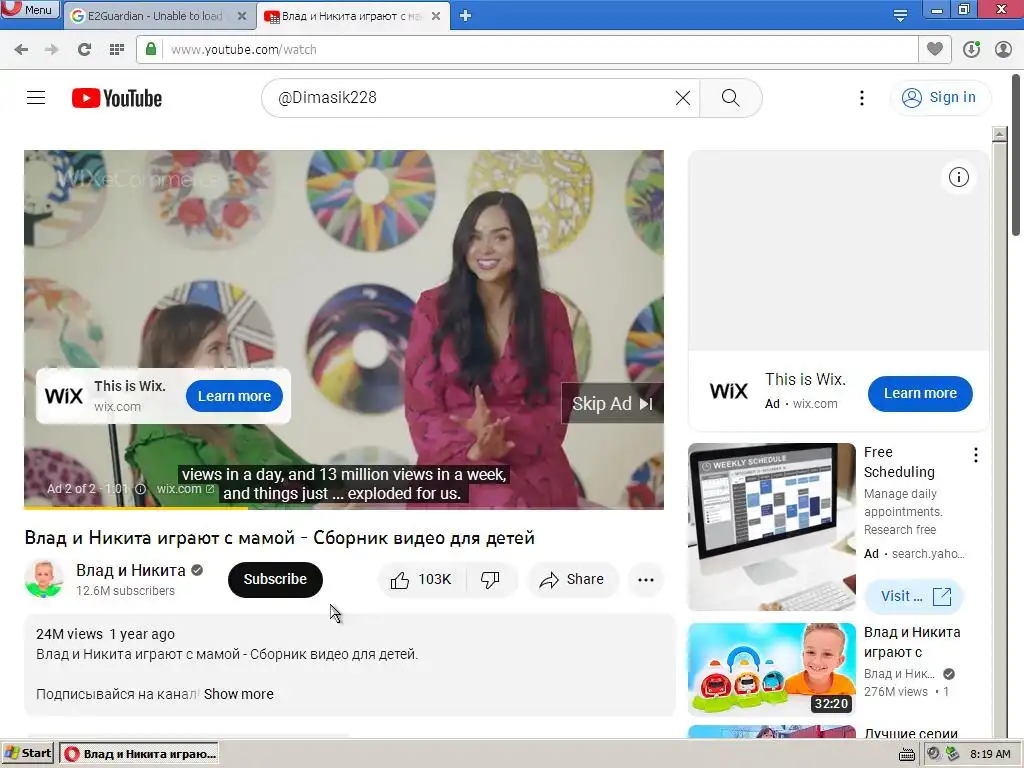Open the Speed Dial grid
This screenshot has width=1024, height=768.
coord(117,50)
